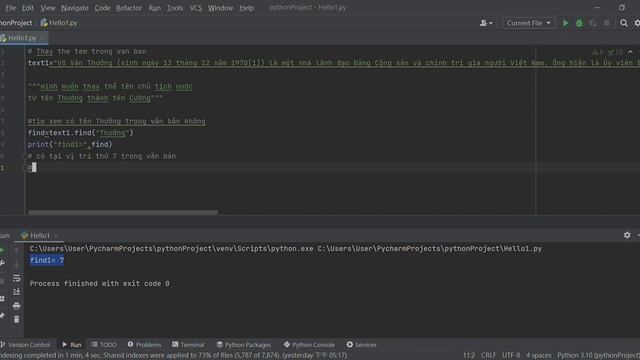640x360 pixels.
Task: Click the pin tab icon in run panel
Action: pyautogui.click(x=2, y=315)
